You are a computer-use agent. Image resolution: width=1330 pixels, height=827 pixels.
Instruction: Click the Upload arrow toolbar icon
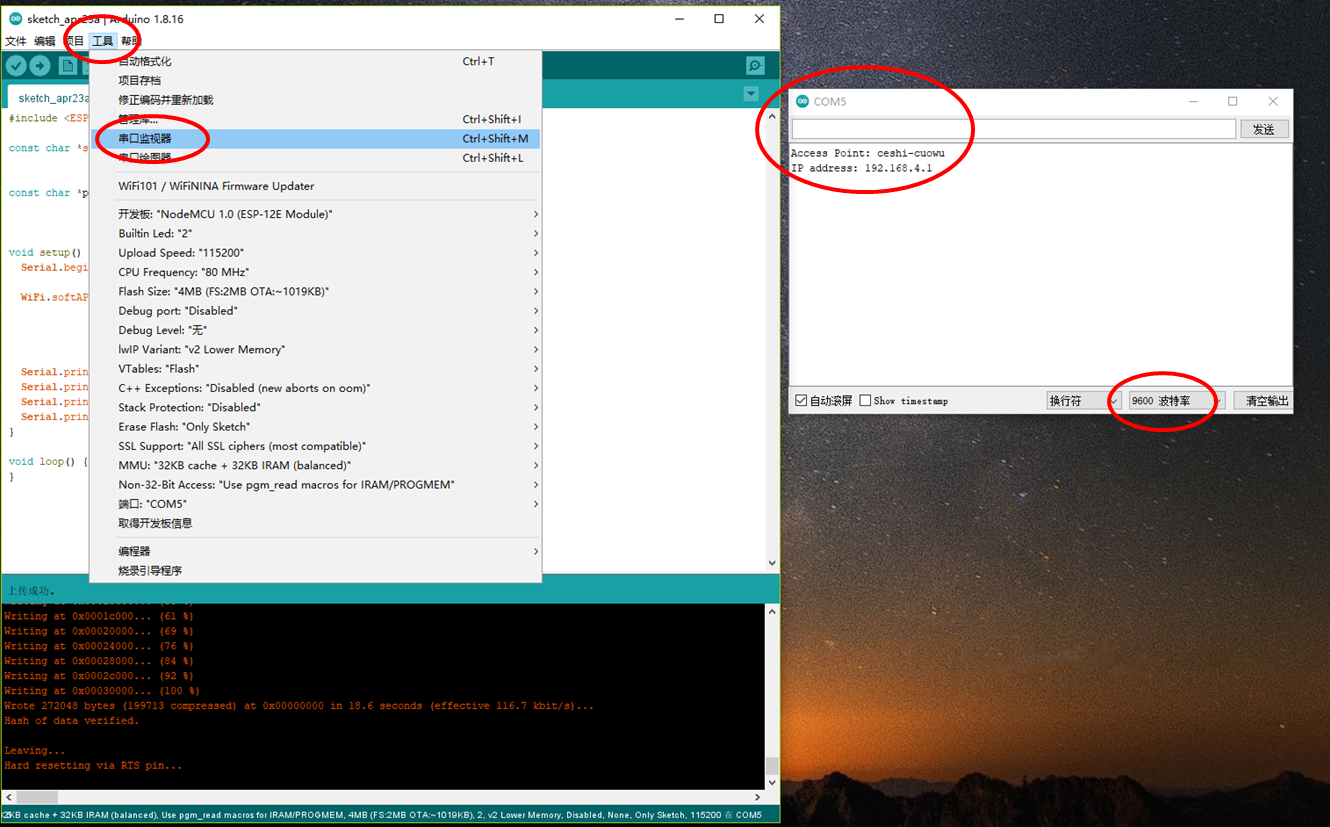(40, 66)
